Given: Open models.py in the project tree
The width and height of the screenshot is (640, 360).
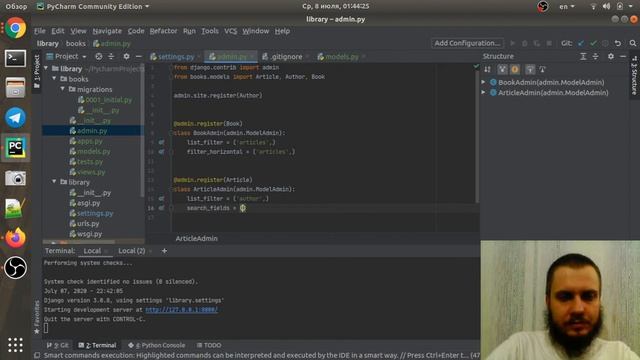Looking at the screenshot, I should pyautogui.click(x=90, y=151).
